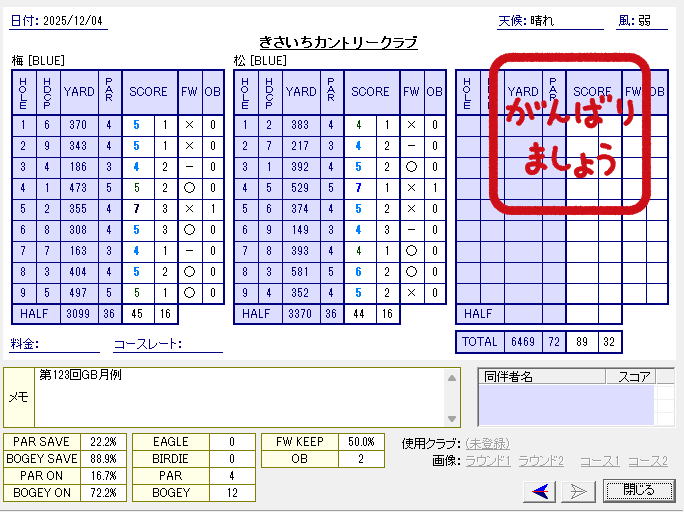Click the スコア column header in companion list
This screenshot has height=512, width=684.
(x=635, y=377)
